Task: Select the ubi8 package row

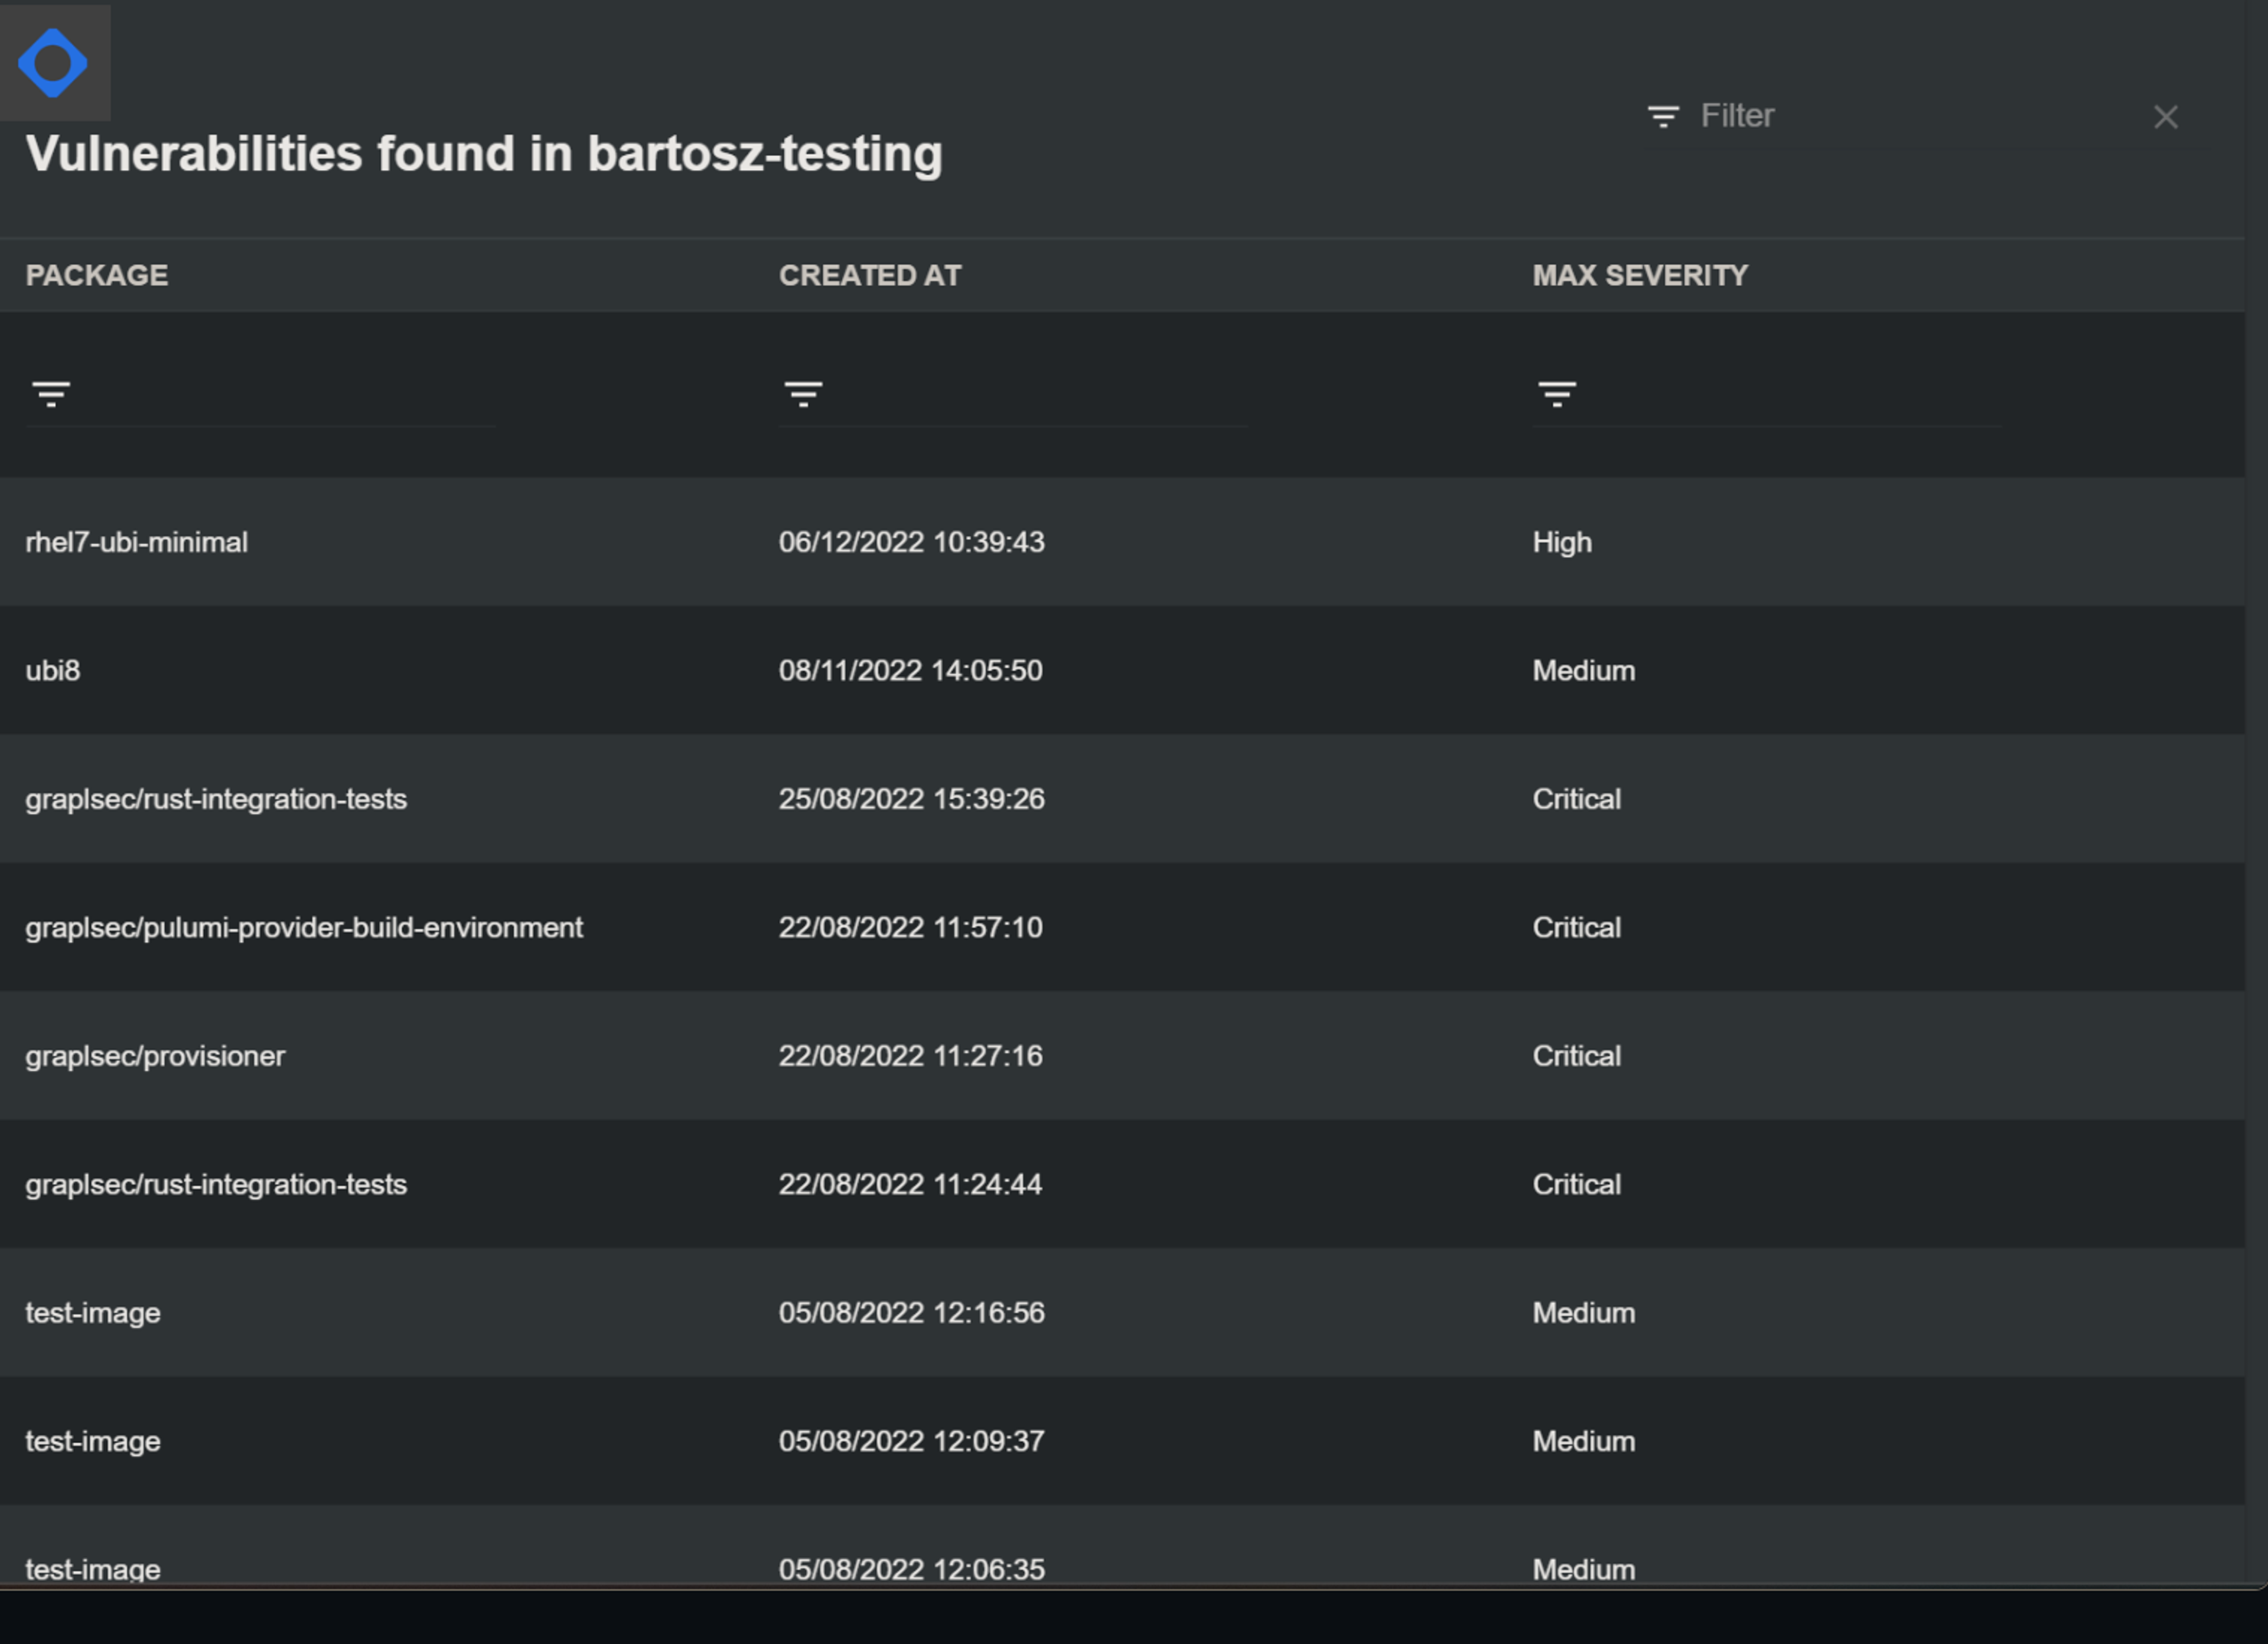Action: [53, 670]
